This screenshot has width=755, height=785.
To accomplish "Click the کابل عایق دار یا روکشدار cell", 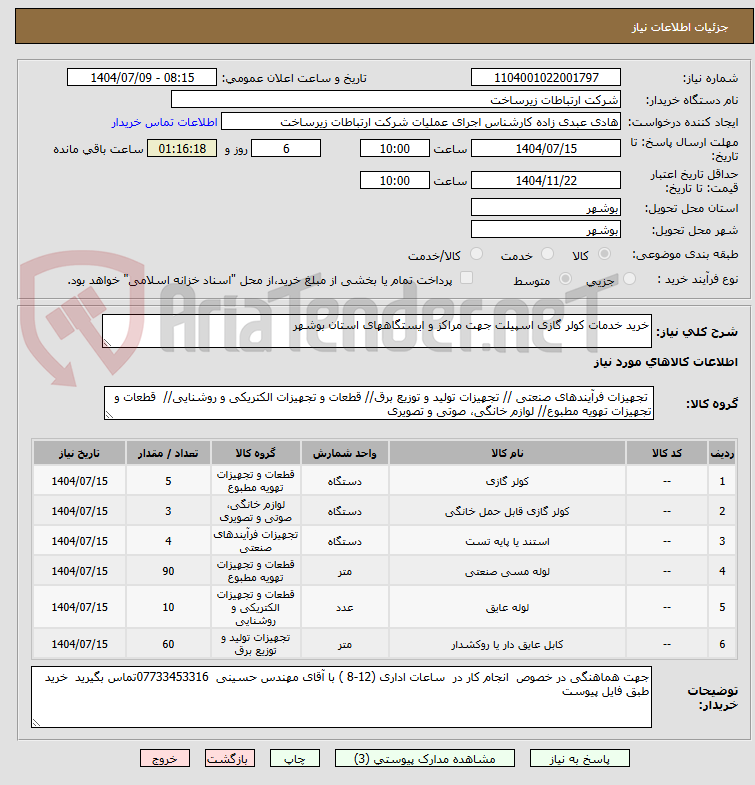I will tap(507, 644).
